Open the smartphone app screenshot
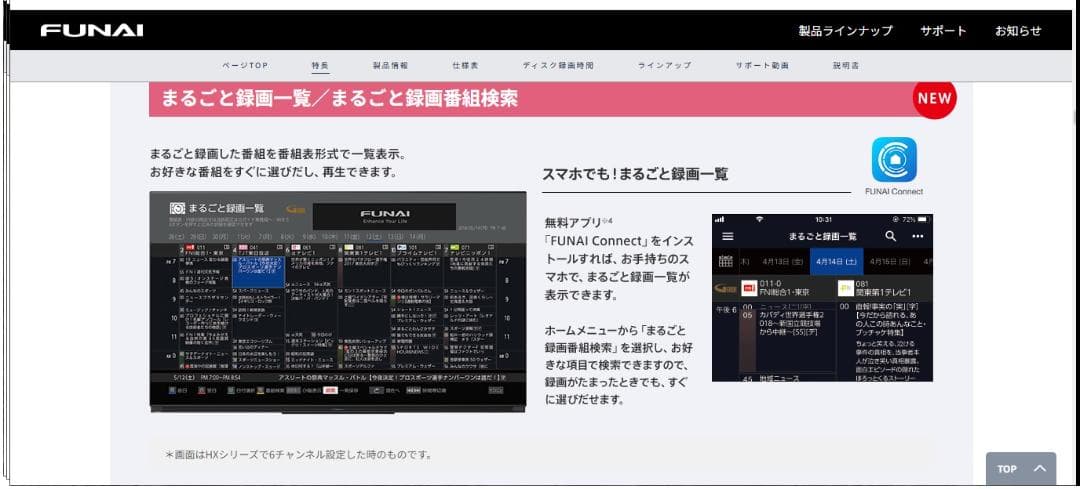 (x=822, y=298)
